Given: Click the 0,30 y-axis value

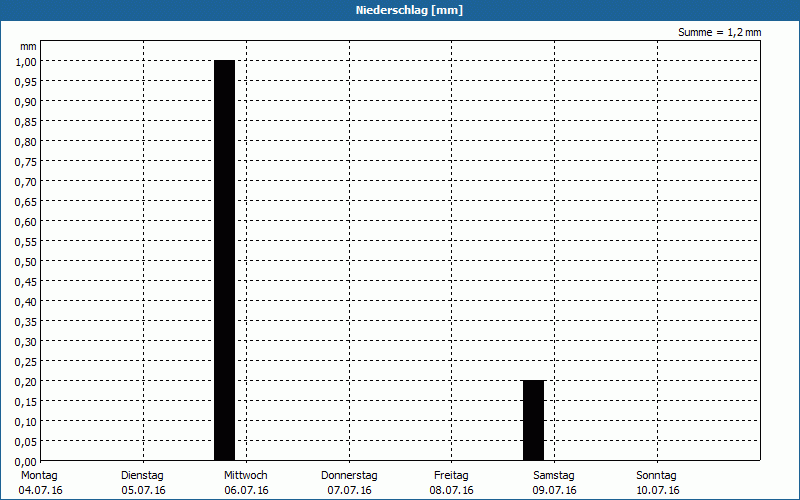Looking at the screenshot, I should [x=26, y=342].
